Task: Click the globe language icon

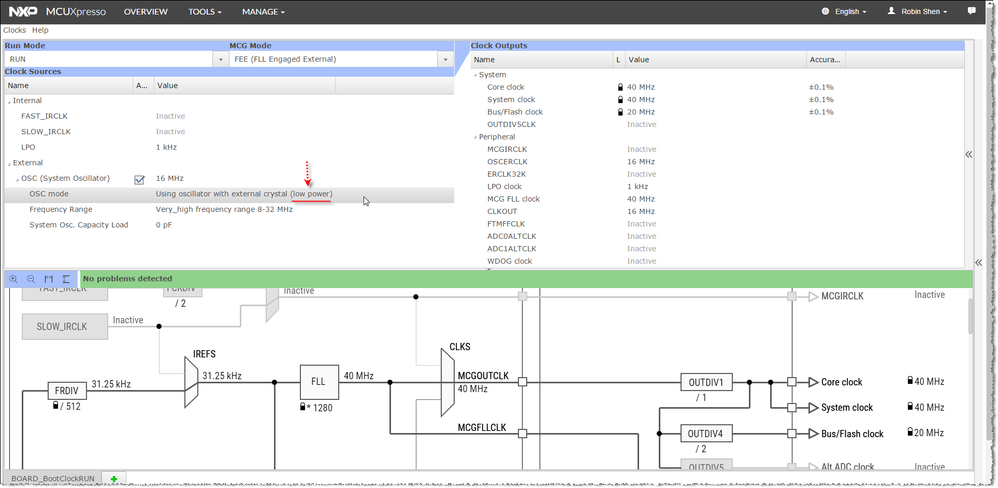Action: [826, 11]
